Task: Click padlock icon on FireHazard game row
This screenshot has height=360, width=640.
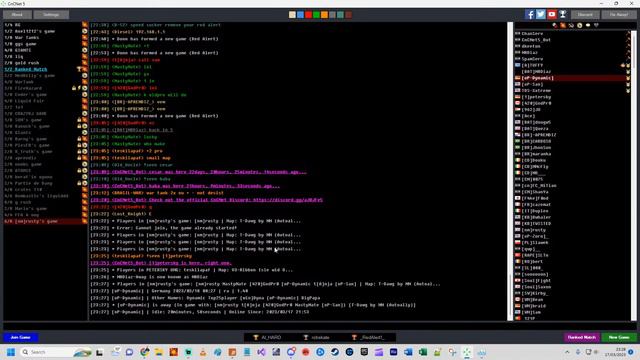Action: 74,88
